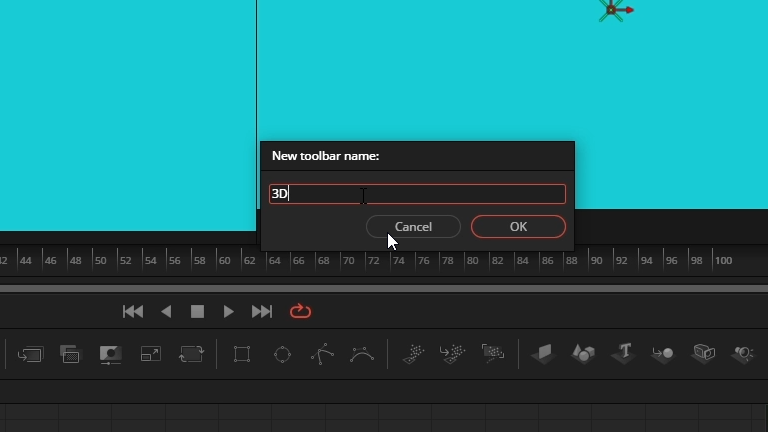Screen dimensions: 768x432
Task: Choose the Polygon mask tool
Action: coord(322,354)
